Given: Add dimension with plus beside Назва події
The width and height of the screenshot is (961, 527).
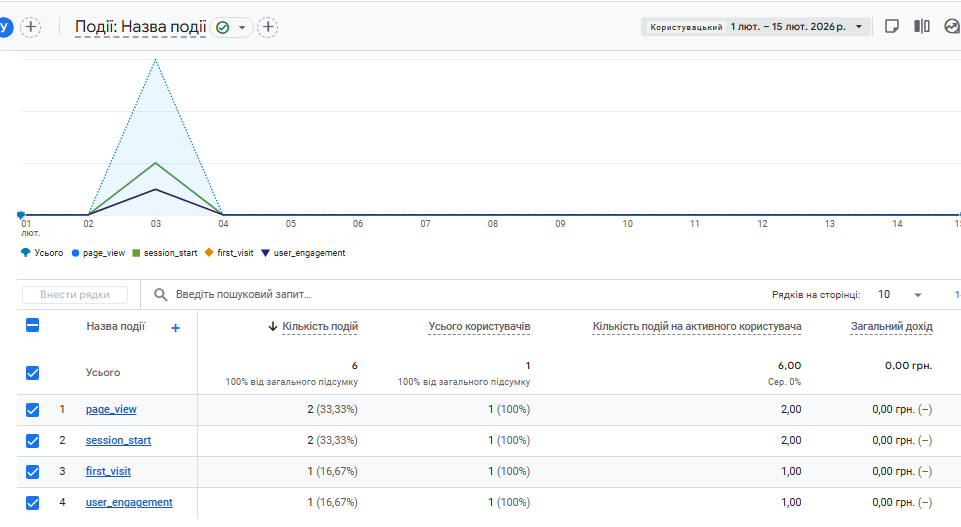Looking at the screenshot, I should [x=176, y=327].
